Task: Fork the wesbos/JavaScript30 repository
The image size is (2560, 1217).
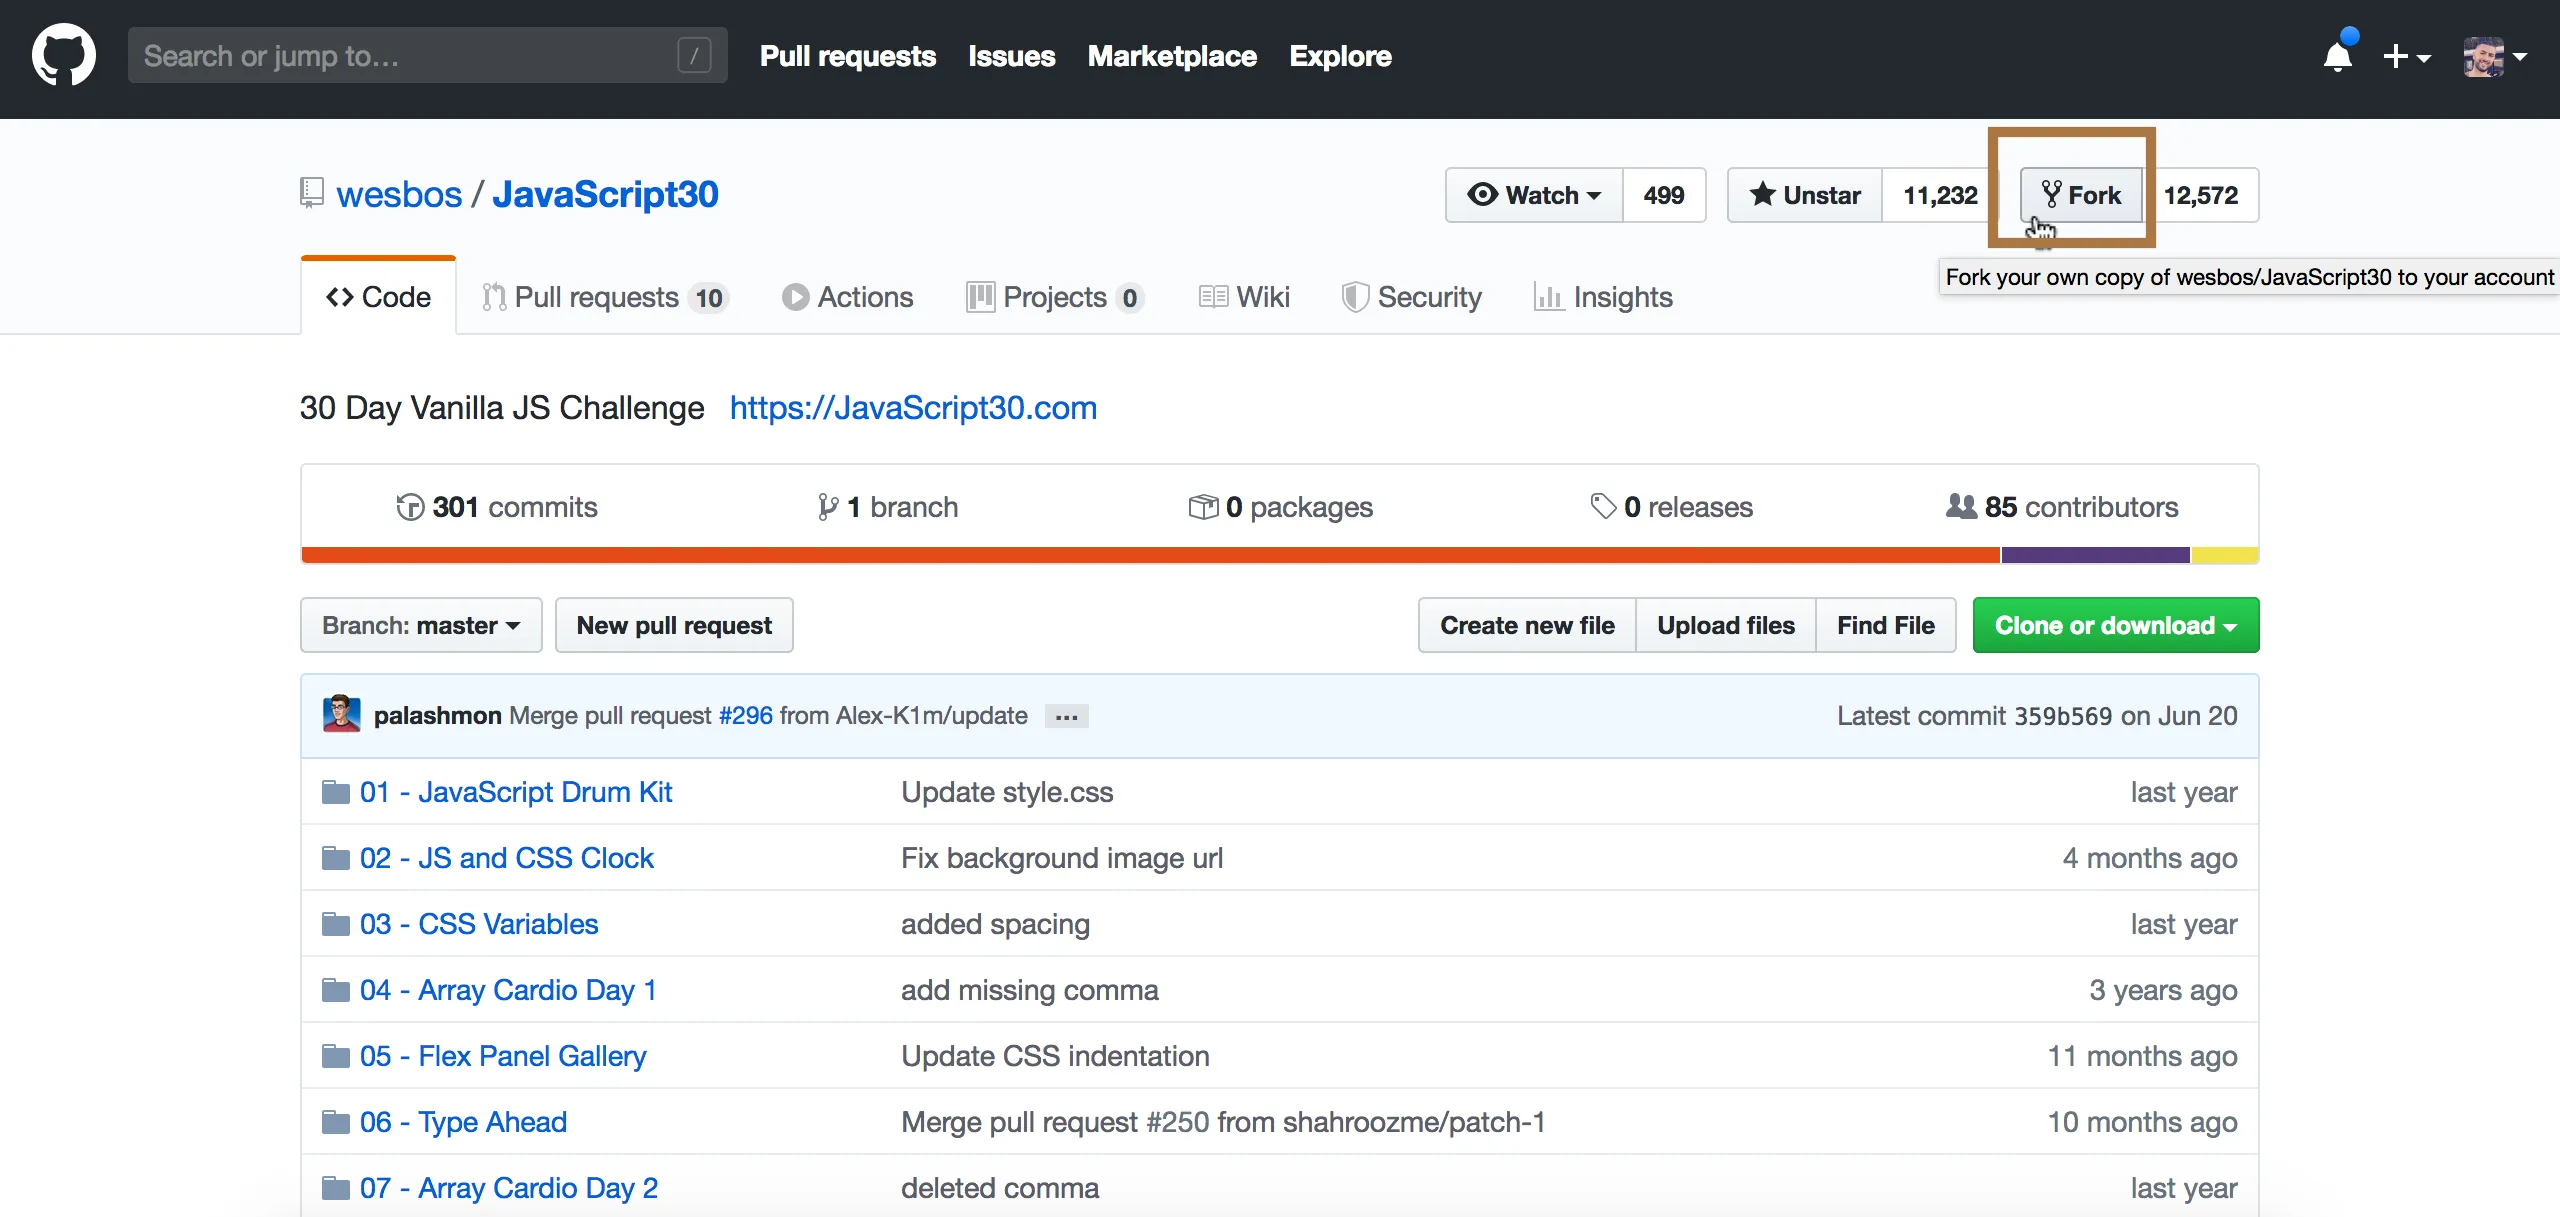Action: pyautogui.click(x=2081, y=195)
